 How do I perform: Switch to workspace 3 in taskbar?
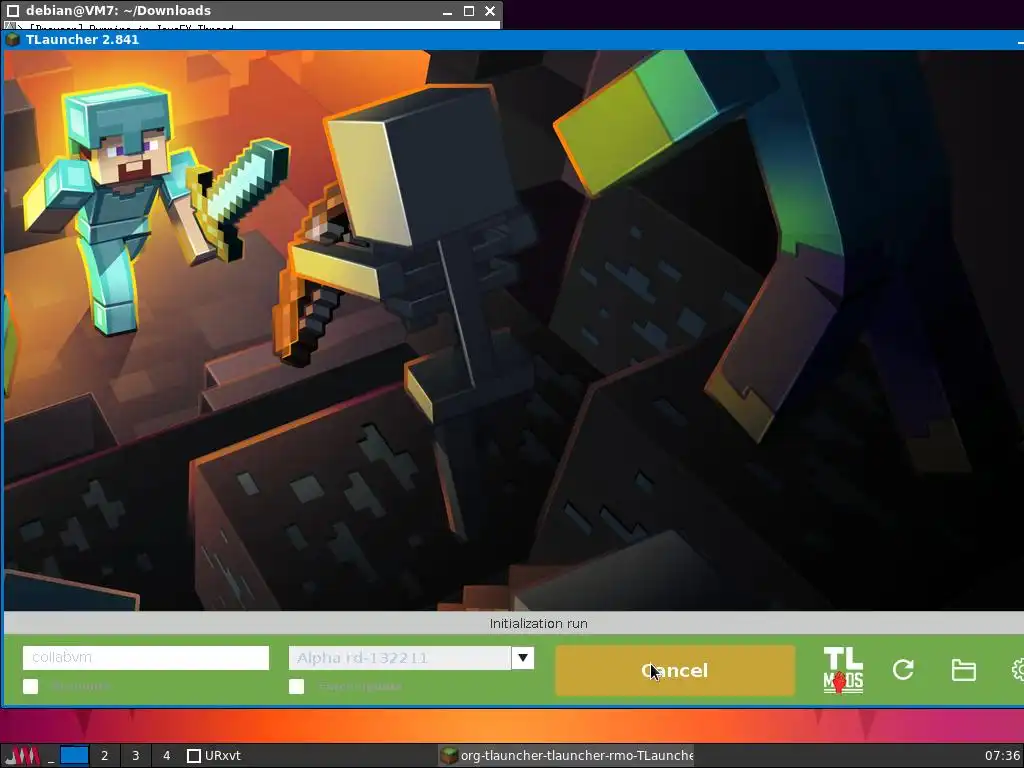[136, 756]
